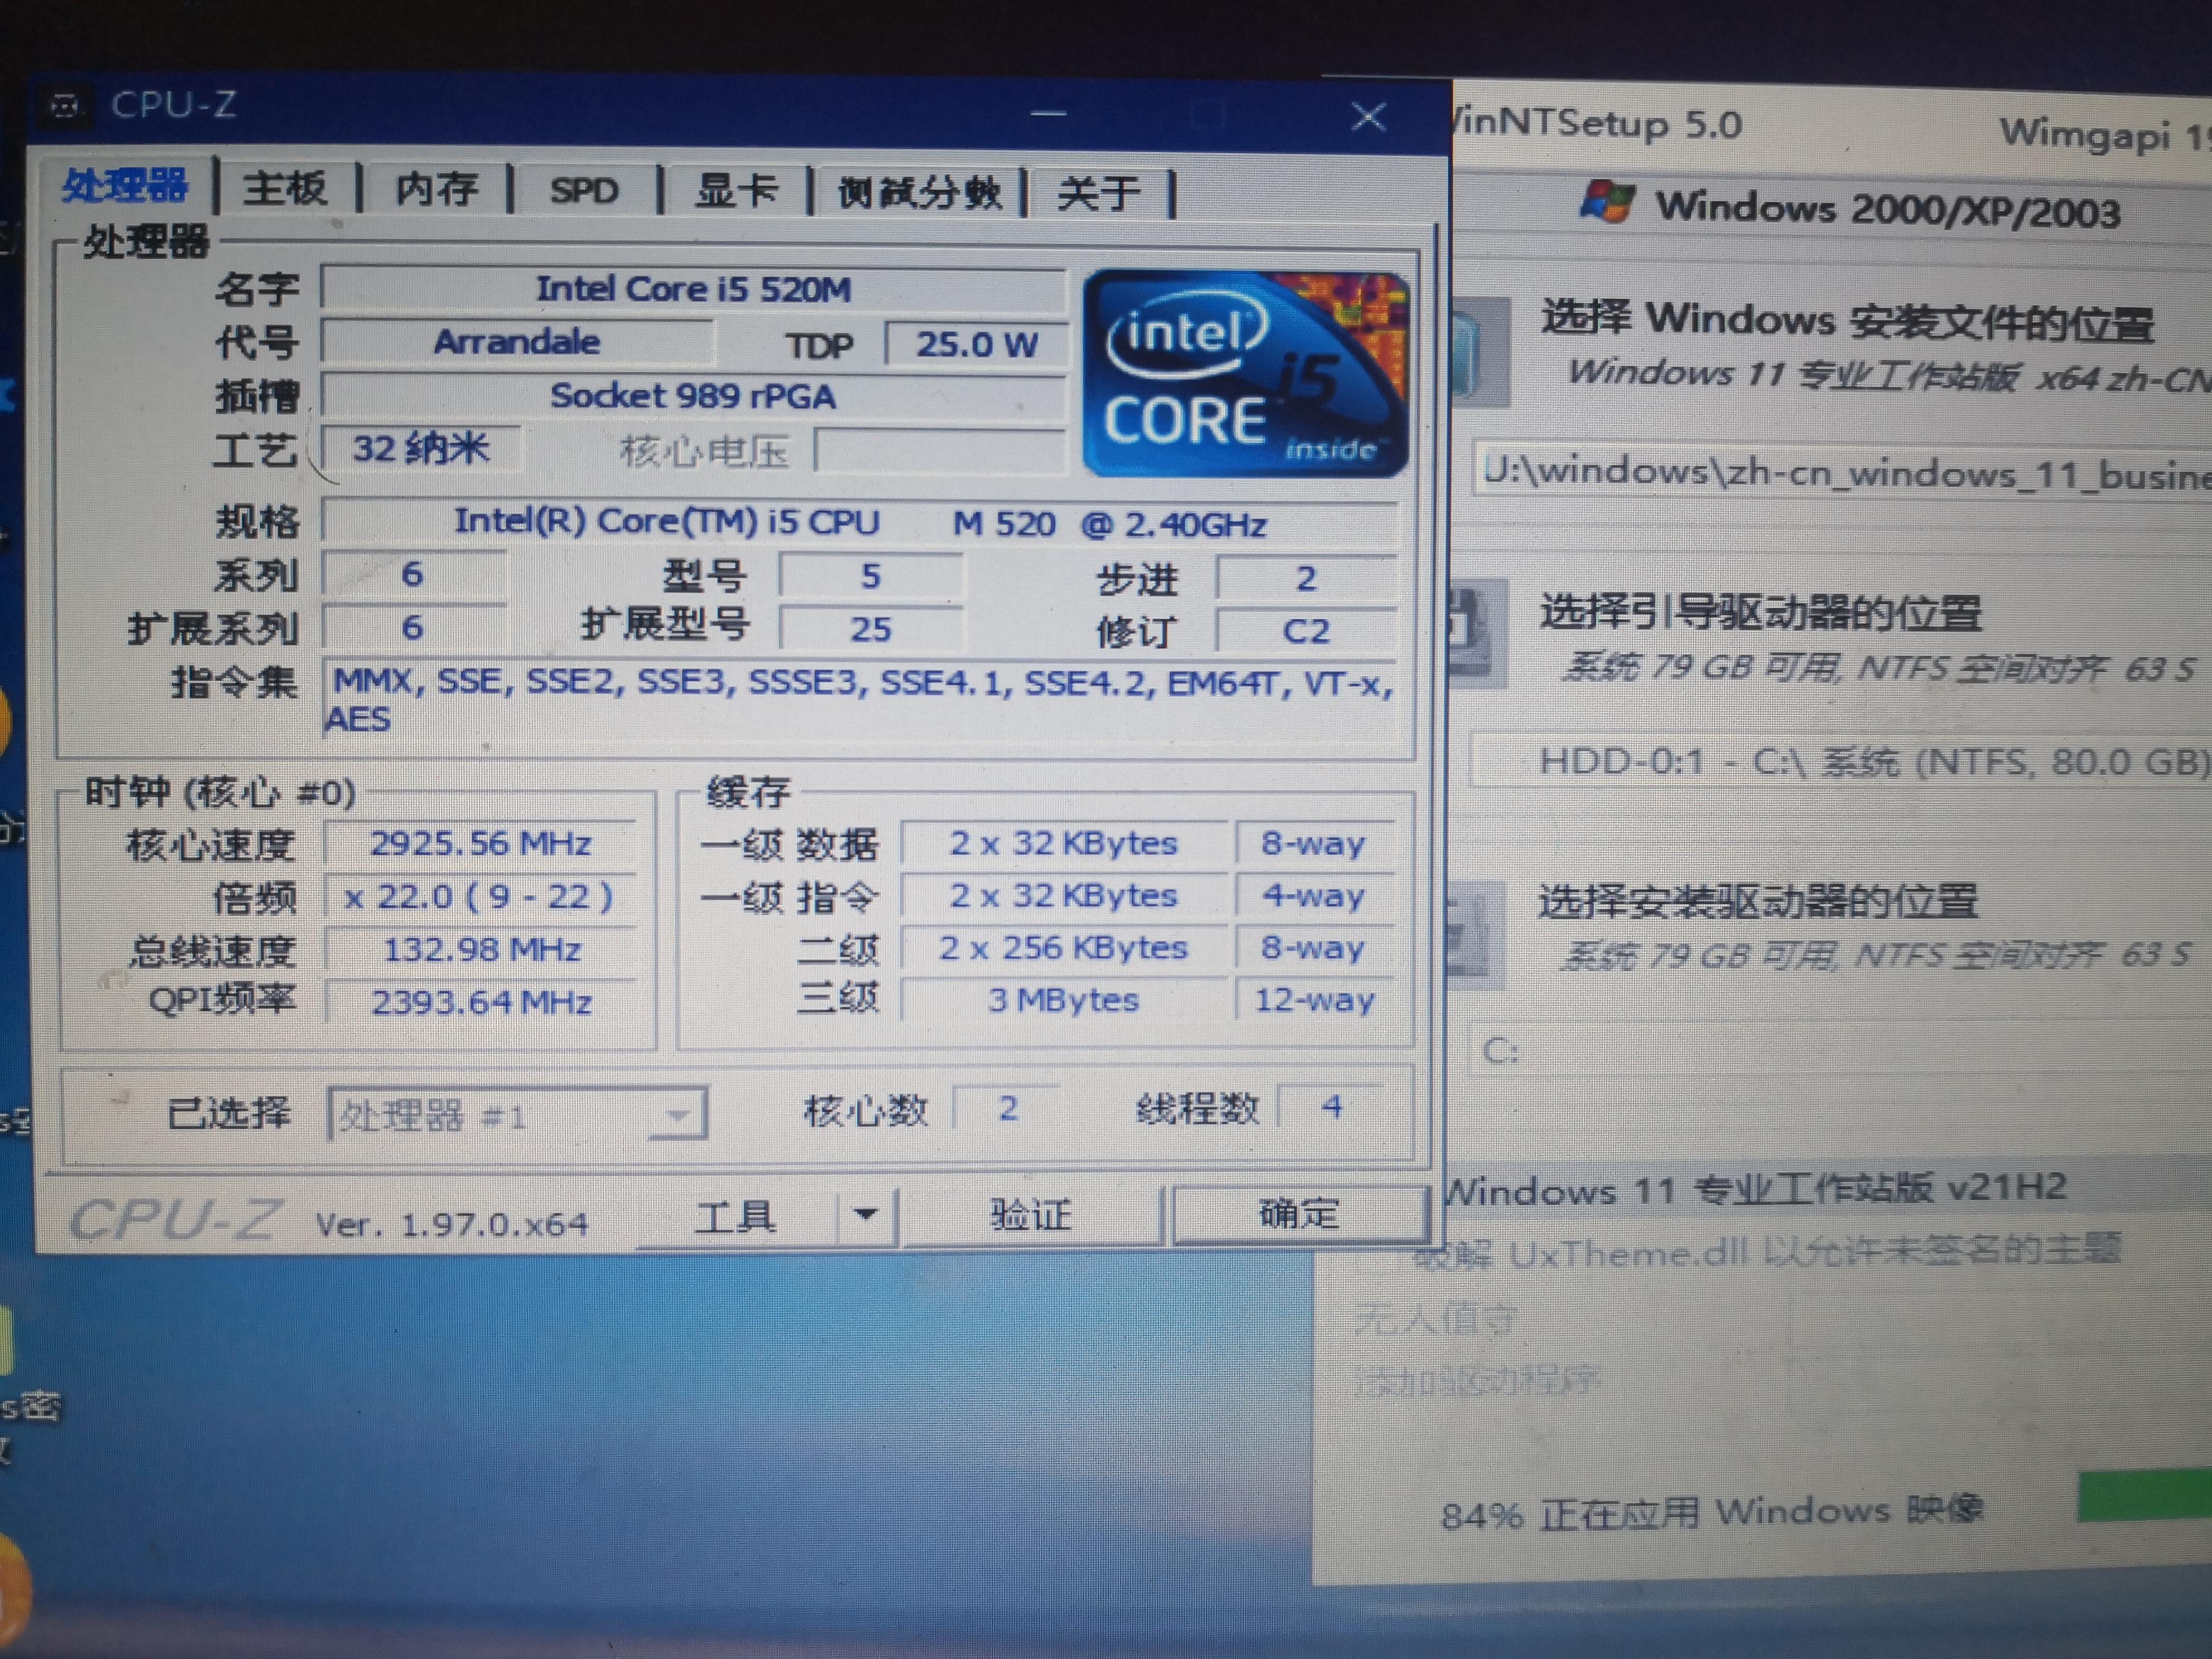This screenshot has height=1659, width=2212.
Task: Click the 线程数 value 4
Action: 1332,1106
